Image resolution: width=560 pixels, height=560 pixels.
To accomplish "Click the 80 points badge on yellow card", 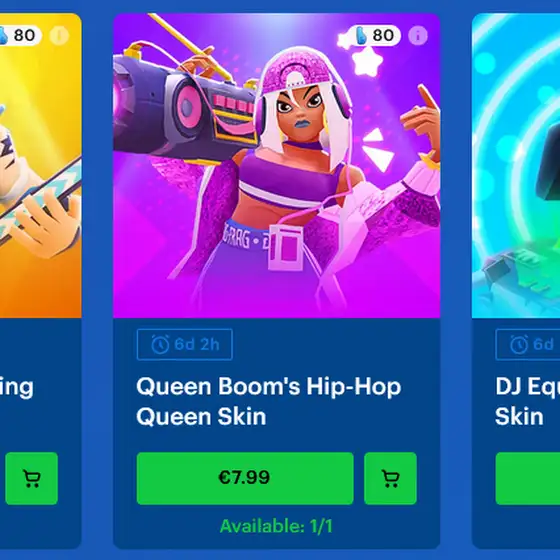I will (x=20, y=35).
